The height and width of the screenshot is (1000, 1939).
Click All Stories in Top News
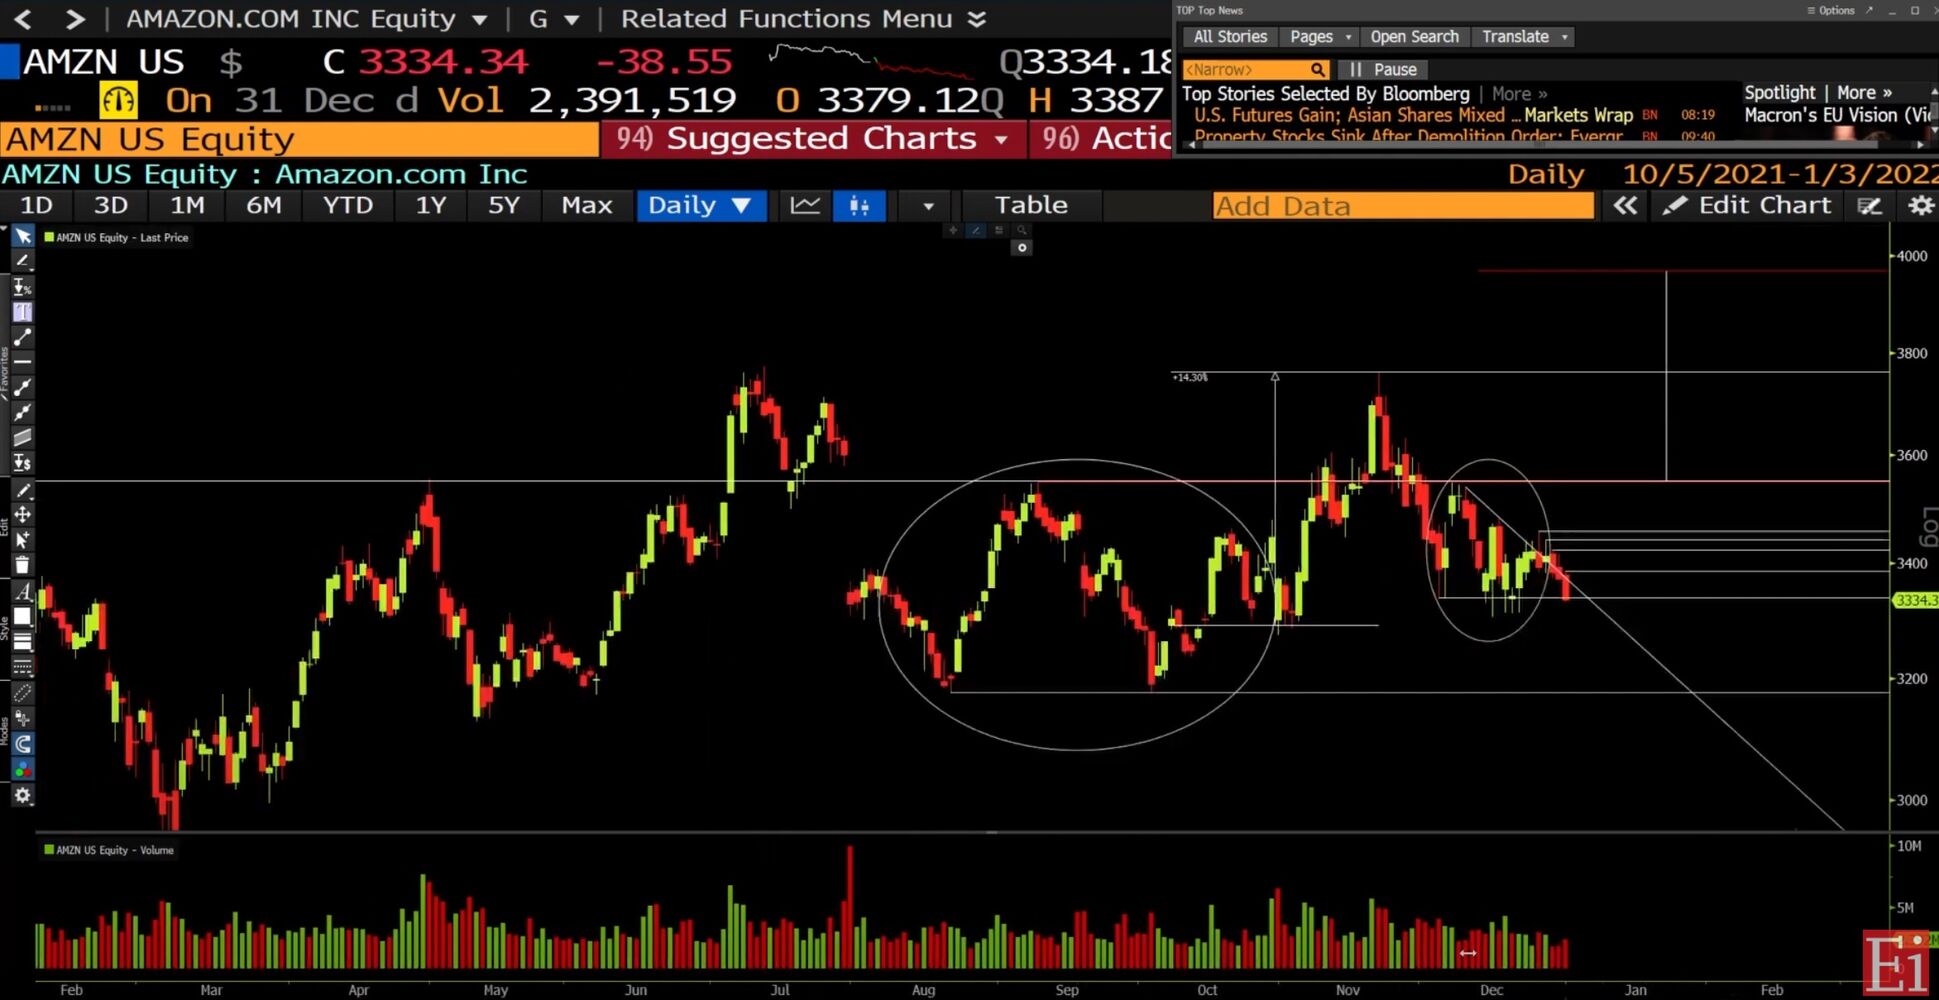coord(1230,37)
